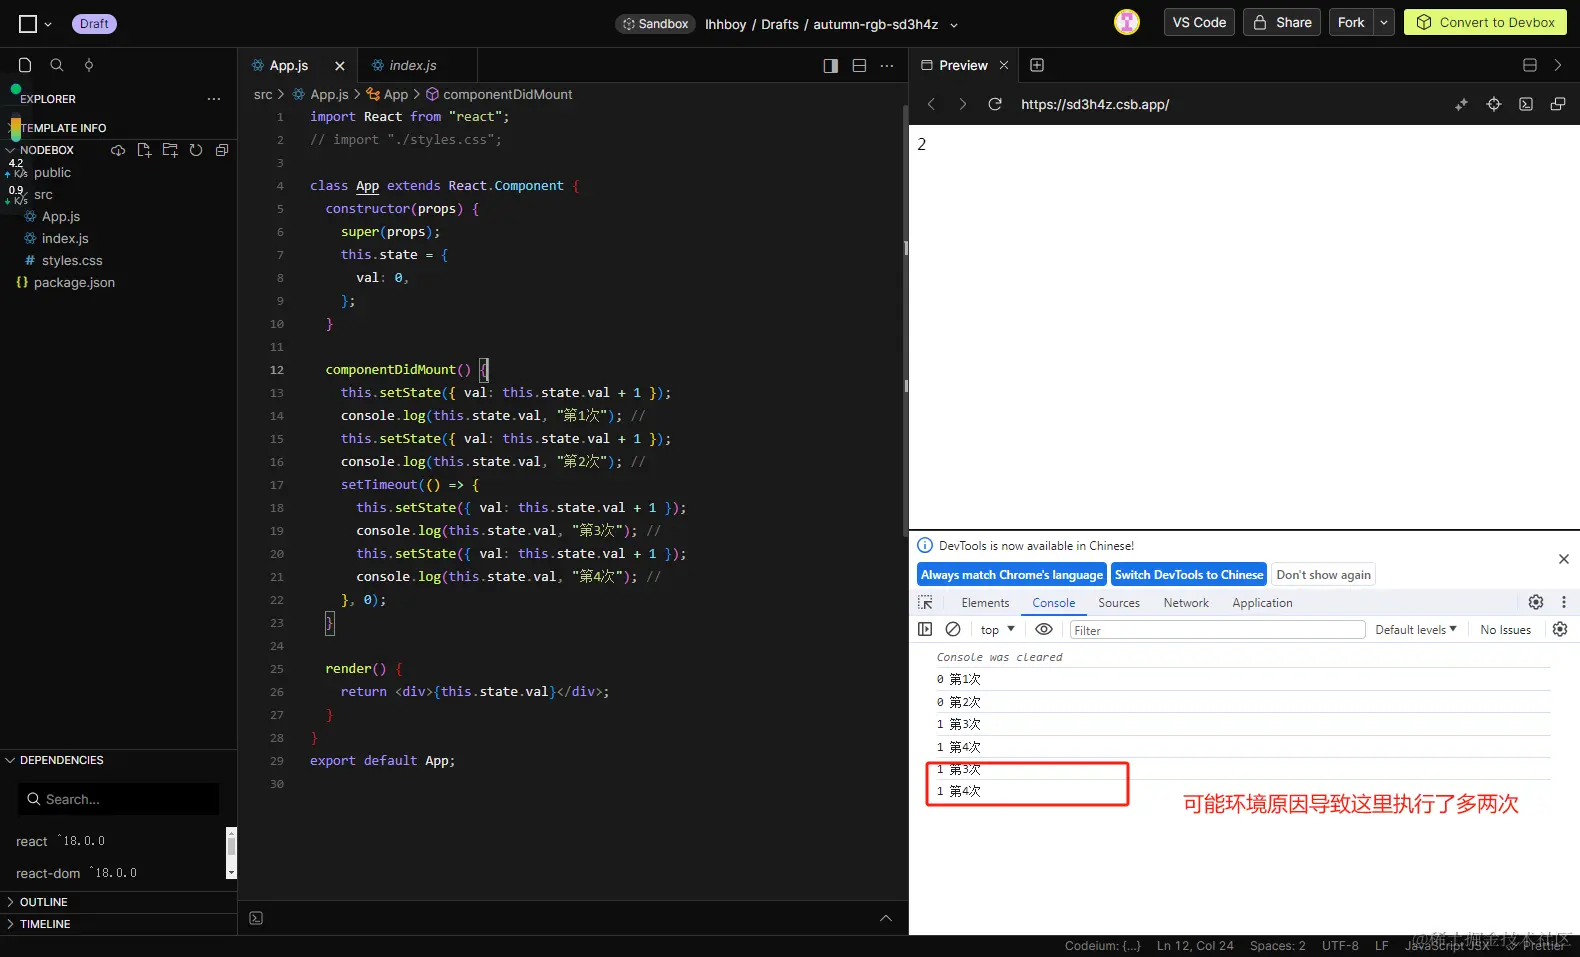Expand the logo menu dropdown arrow
Screen dimensions: 1580x957
click(48, 25)
